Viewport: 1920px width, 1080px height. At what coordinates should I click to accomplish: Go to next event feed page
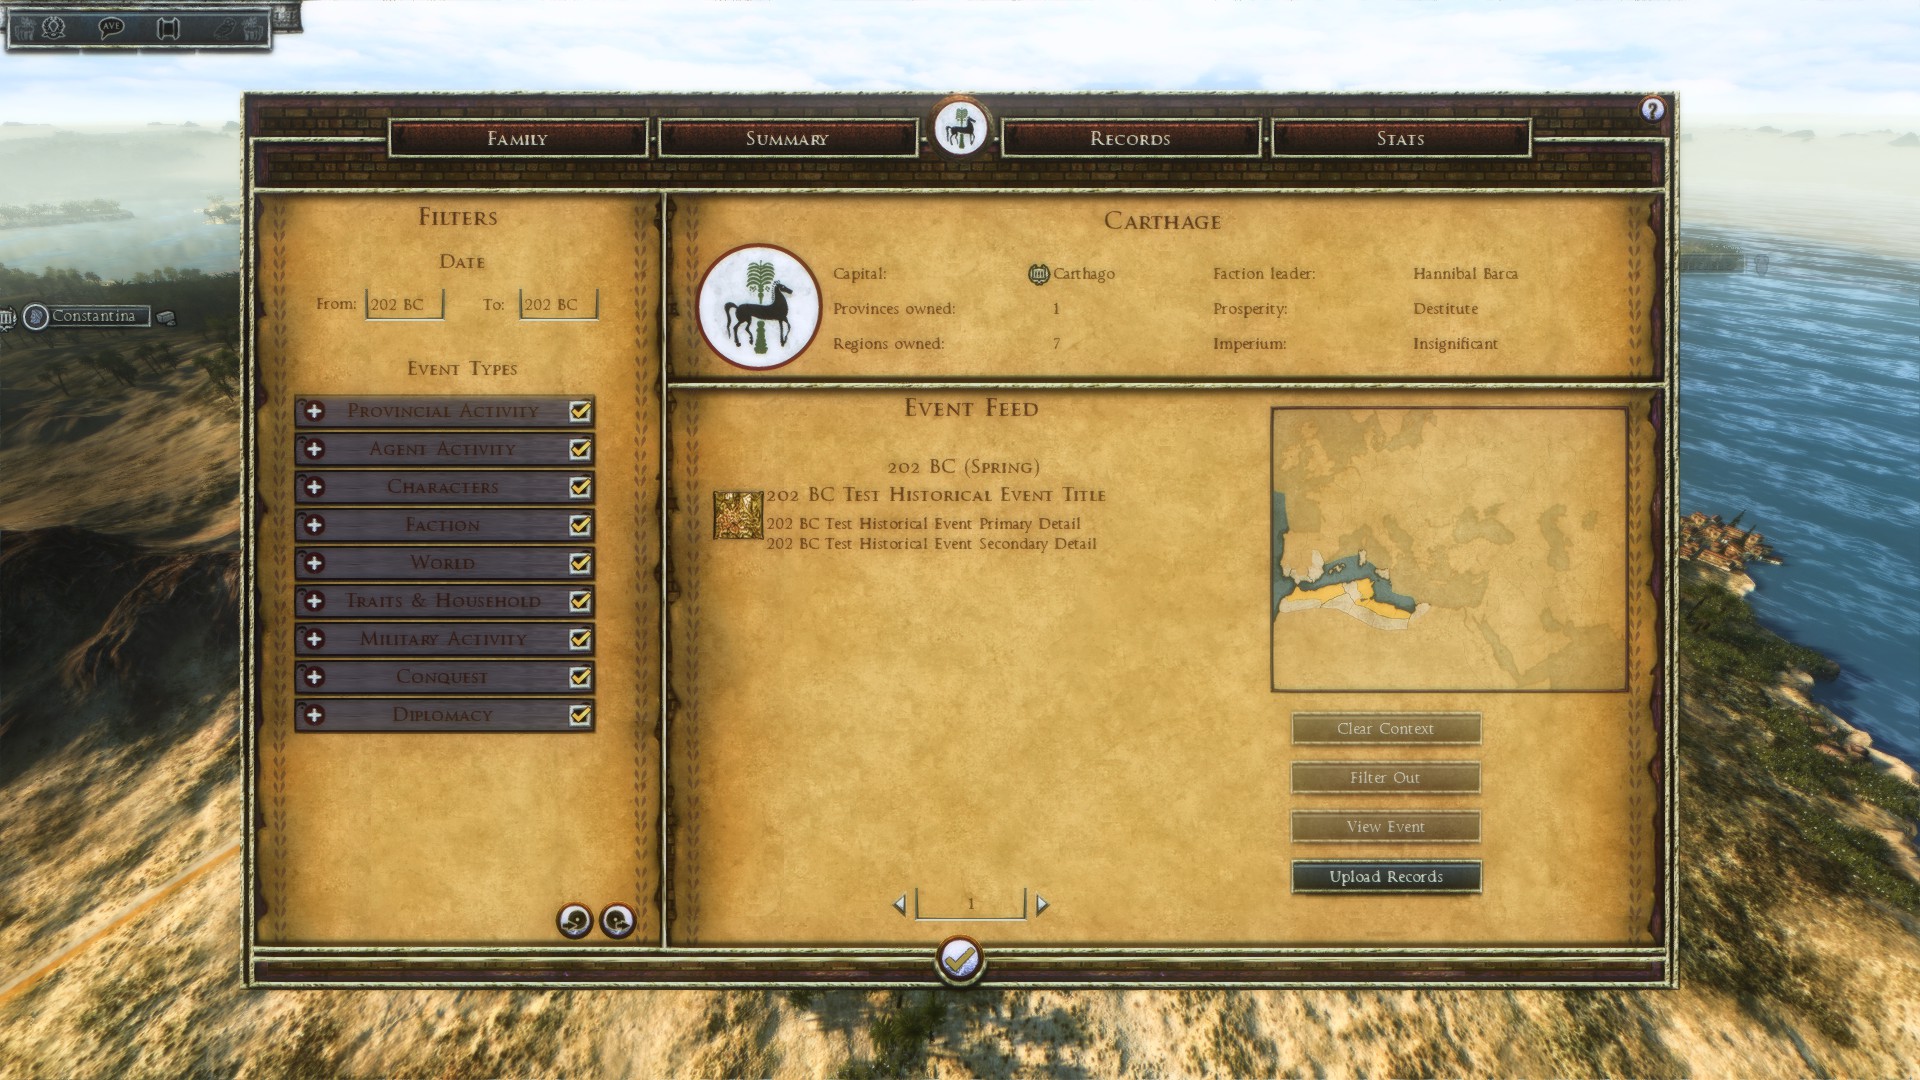[1042, 905]
